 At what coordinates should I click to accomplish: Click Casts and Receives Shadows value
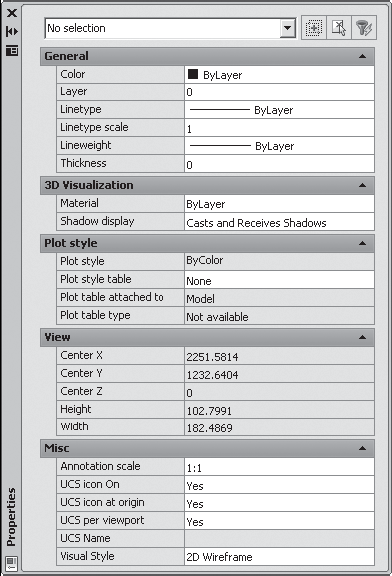click(279, 222)
